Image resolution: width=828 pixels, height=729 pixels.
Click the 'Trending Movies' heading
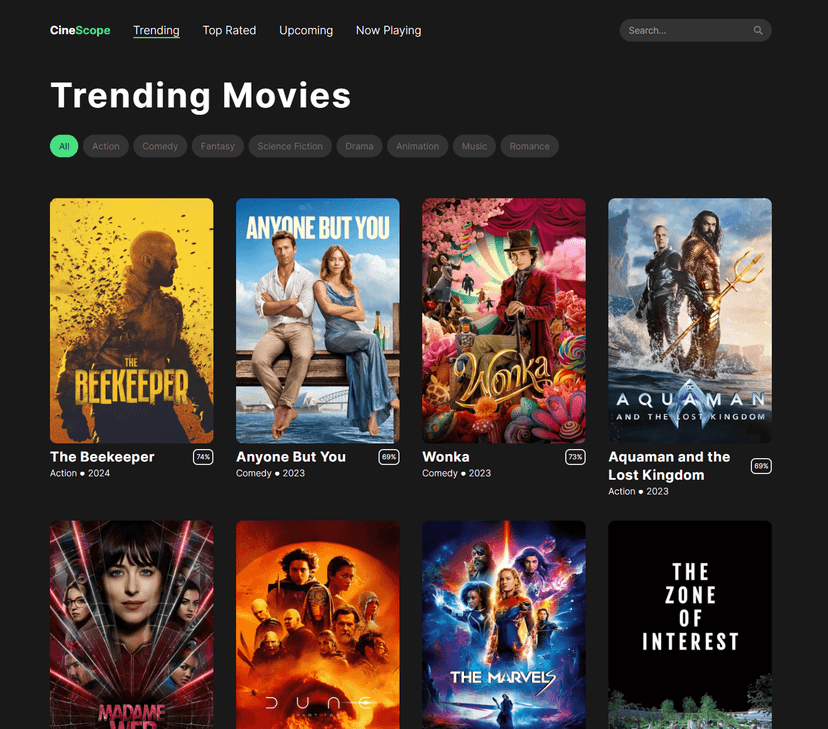pyautogui.click(x=201, y=96)
